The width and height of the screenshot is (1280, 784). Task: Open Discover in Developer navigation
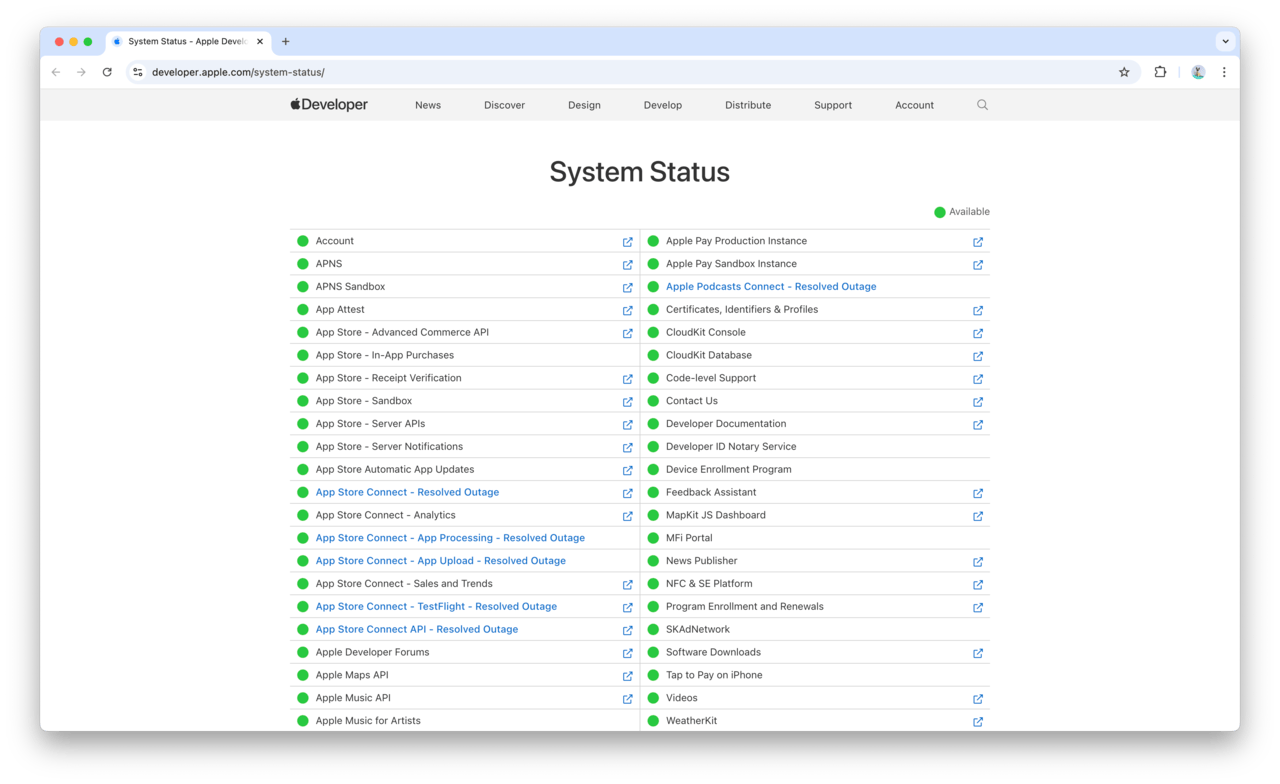(x=504, y=105)
